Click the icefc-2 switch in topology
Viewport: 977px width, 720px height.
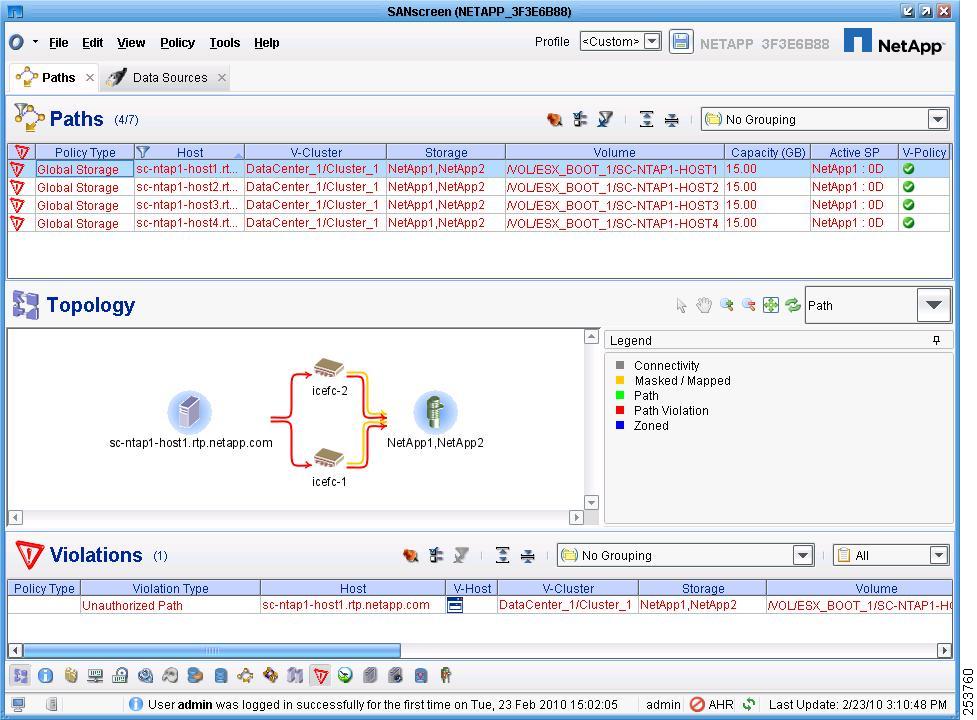pos(328,368)
